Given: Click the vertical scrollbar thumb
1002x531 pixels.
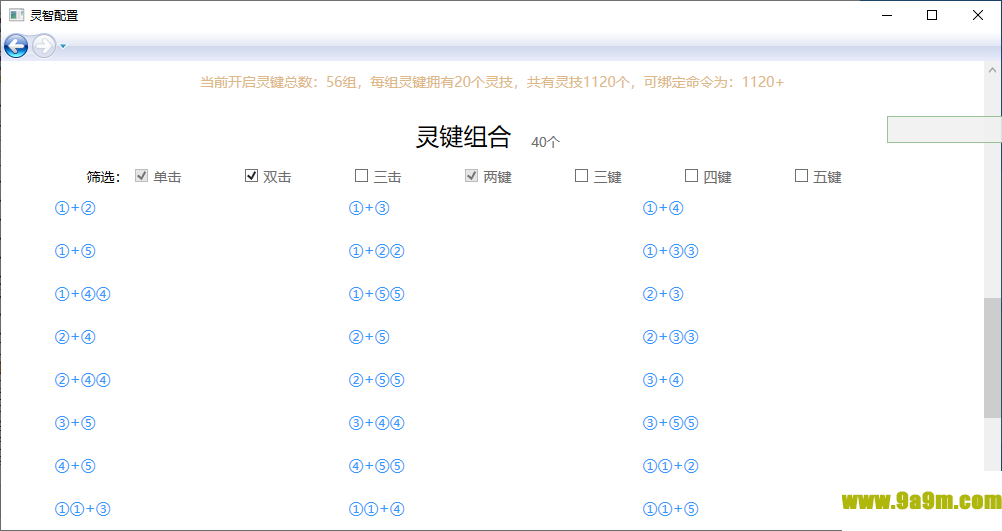Looking at the screenshot, I should pyautogui.click(x=992, y=358).
